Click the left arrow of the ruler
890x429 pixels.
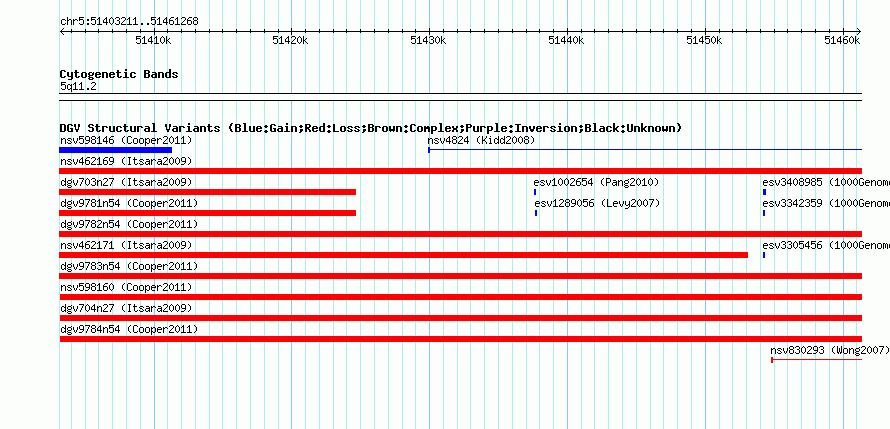pyautogui.click(x=62, y=31)
